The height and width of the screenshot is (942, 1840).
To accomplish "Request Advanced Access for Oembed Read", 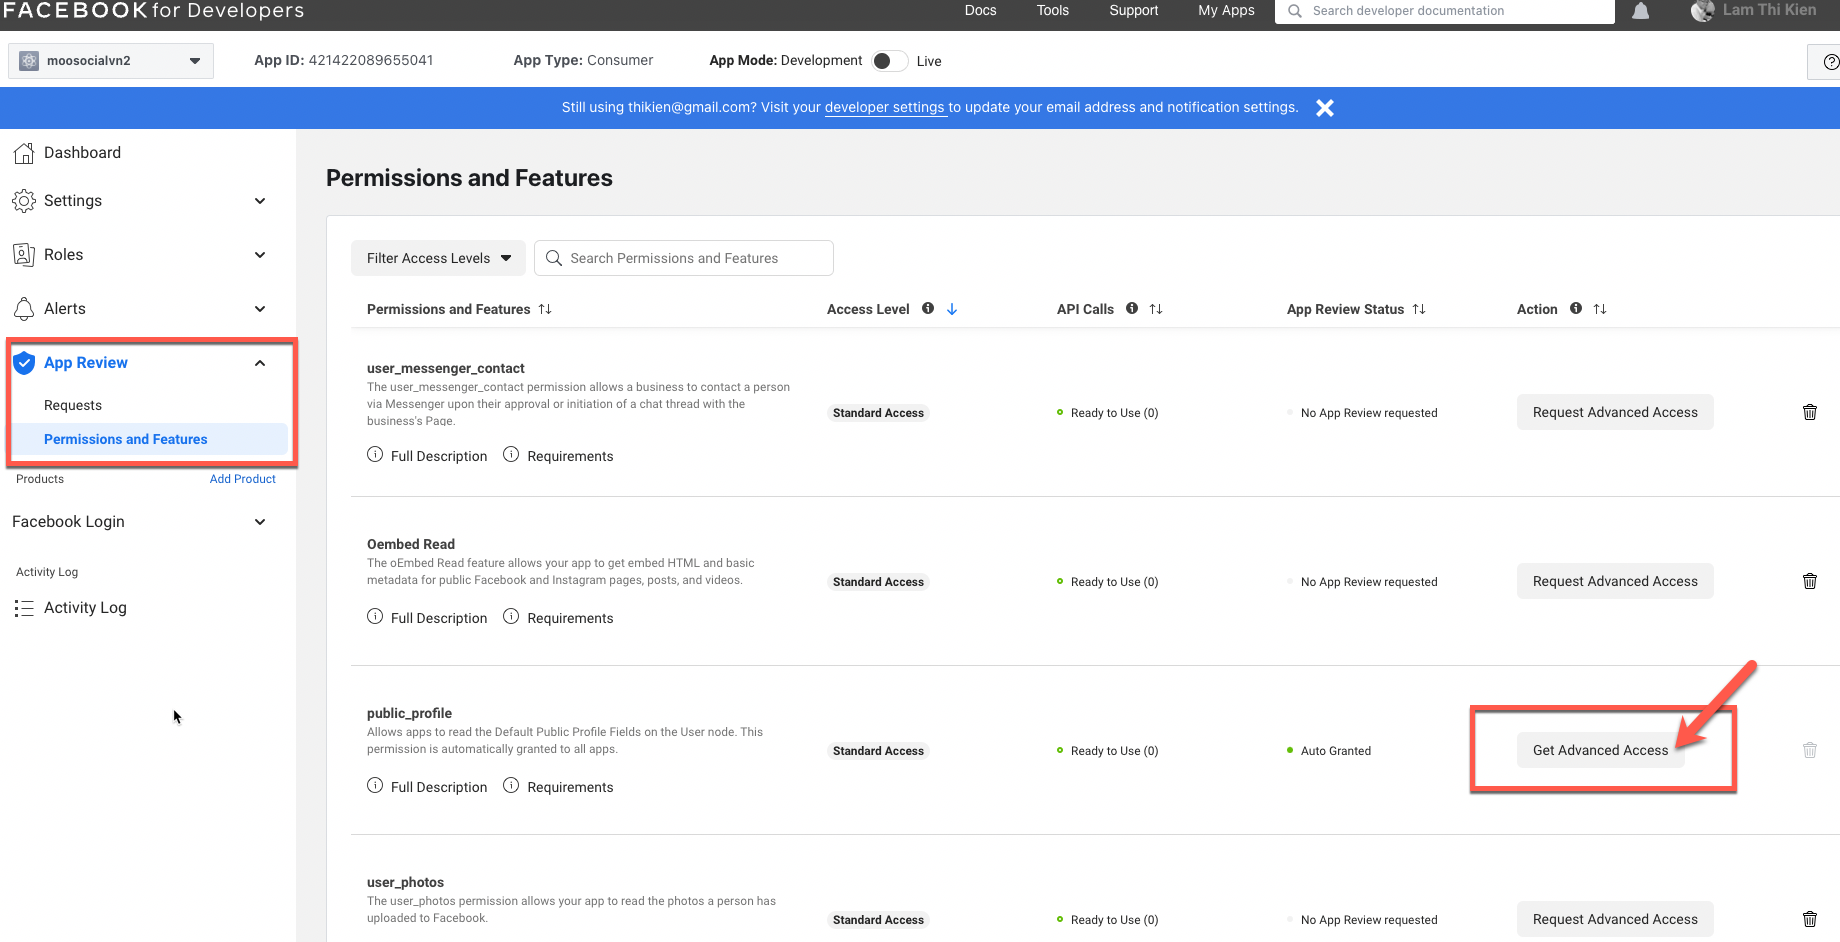I will point(1615,581).
